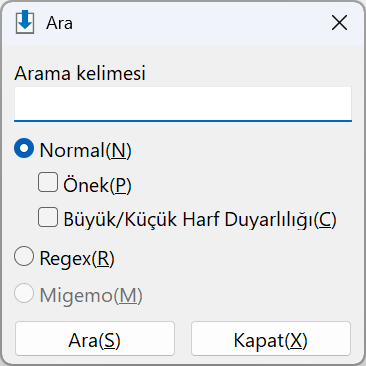This screenshot has height=366, width=366.
Task: Click the Normal(N) label text
Action: [x=85, y=150]
